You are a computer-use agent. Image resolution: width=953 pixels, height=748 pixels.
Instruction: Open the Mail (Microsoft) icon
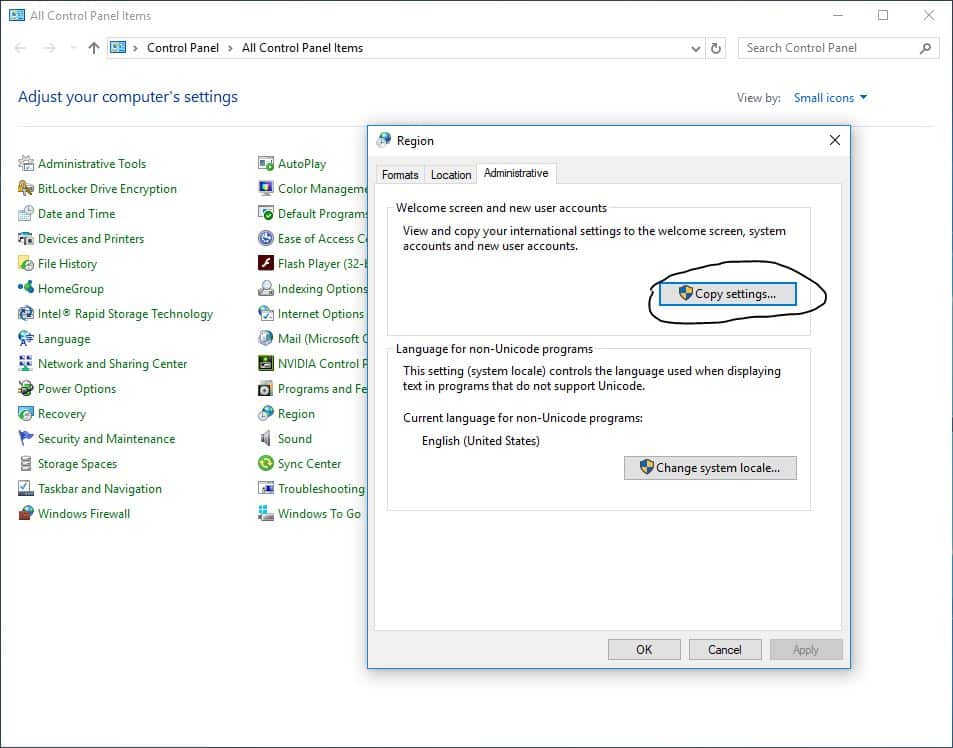click(x=266, y=338)
